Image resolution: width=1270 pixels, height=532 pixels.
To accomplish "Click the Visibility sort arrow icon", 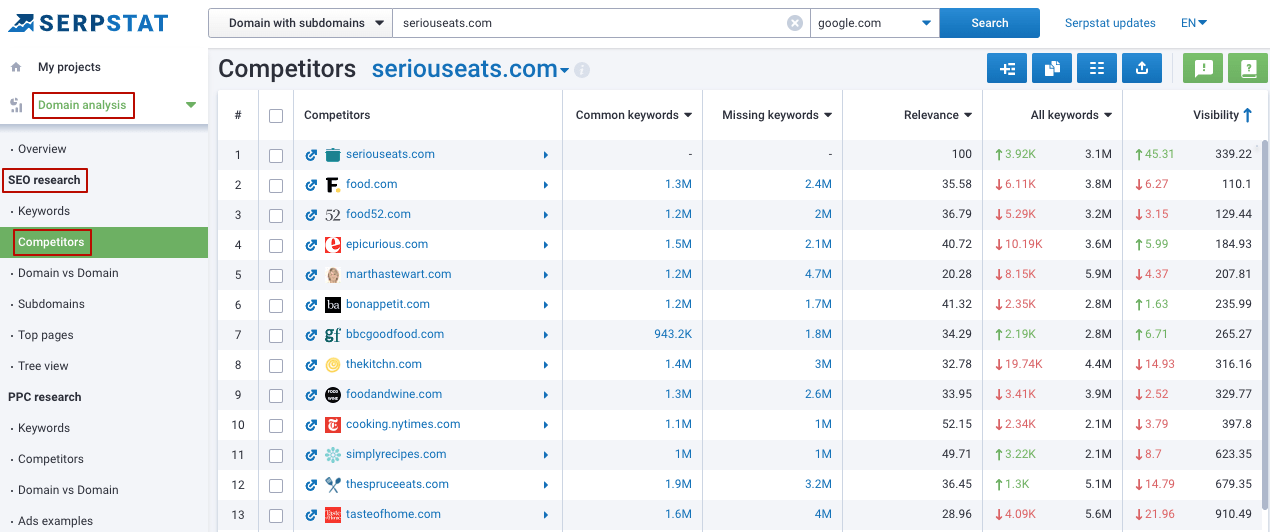I will 1247,115.
